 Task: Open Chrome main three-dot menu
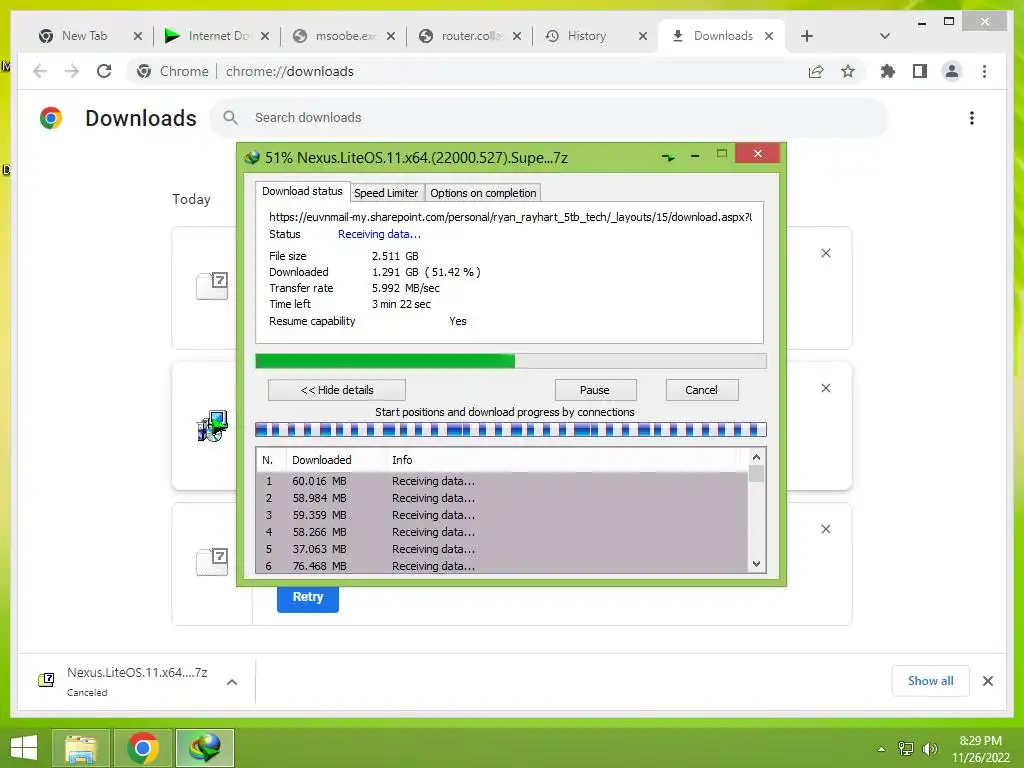984,71
